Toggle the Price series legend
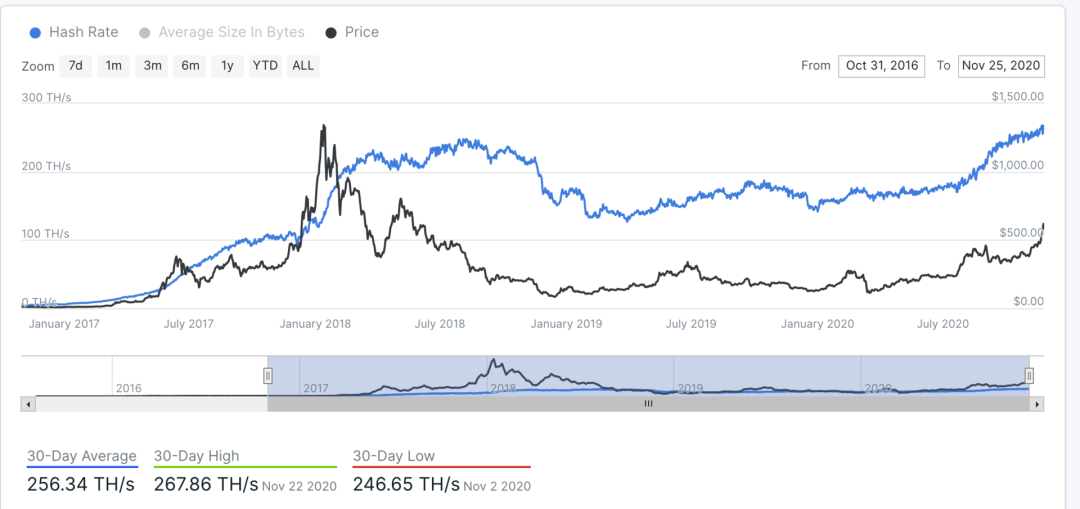Screen dimensions: 1080x509 (352, 32)
